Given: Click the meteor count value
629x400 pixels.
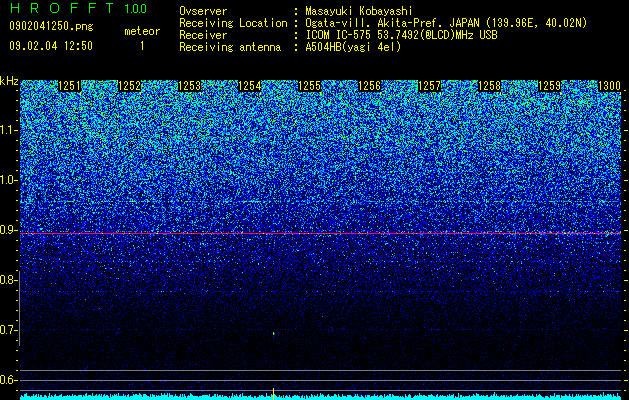Looking at the screenshot, I should 142,46.
